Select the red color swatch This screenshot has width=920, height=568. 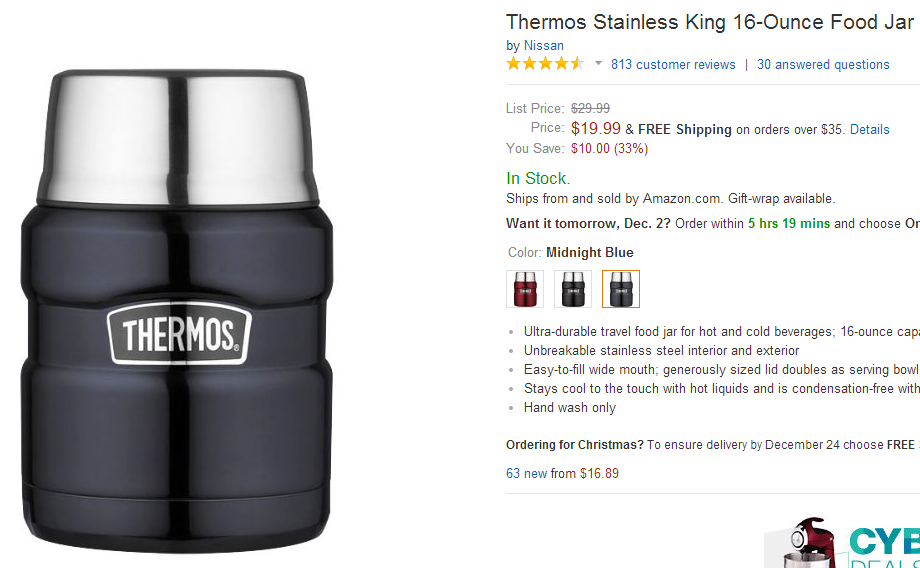(525, 288)
